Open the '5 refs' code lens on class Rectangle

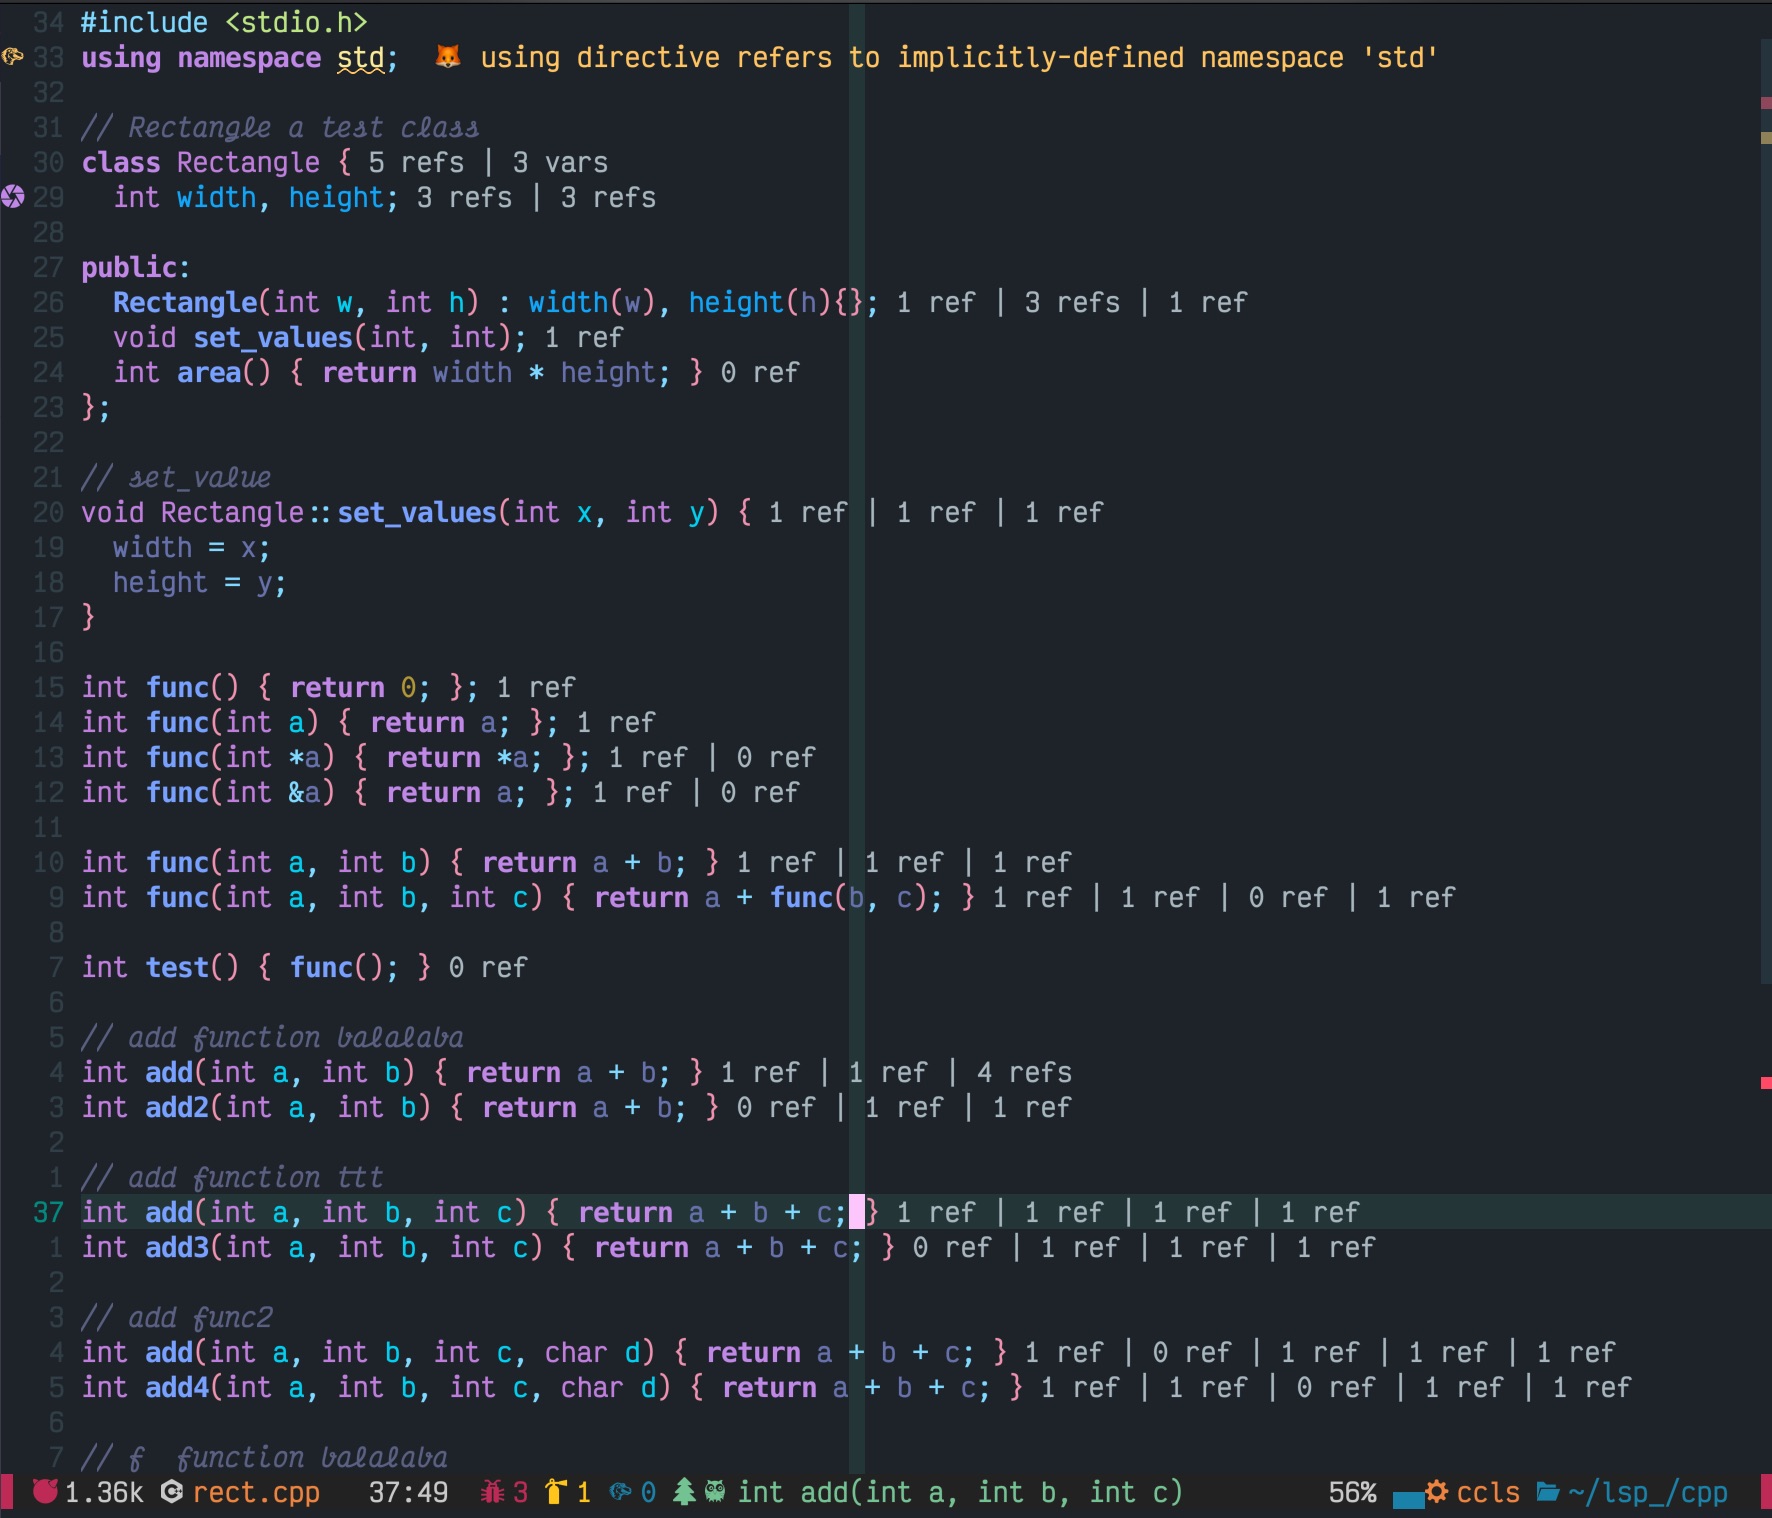(x=416, y=162)
